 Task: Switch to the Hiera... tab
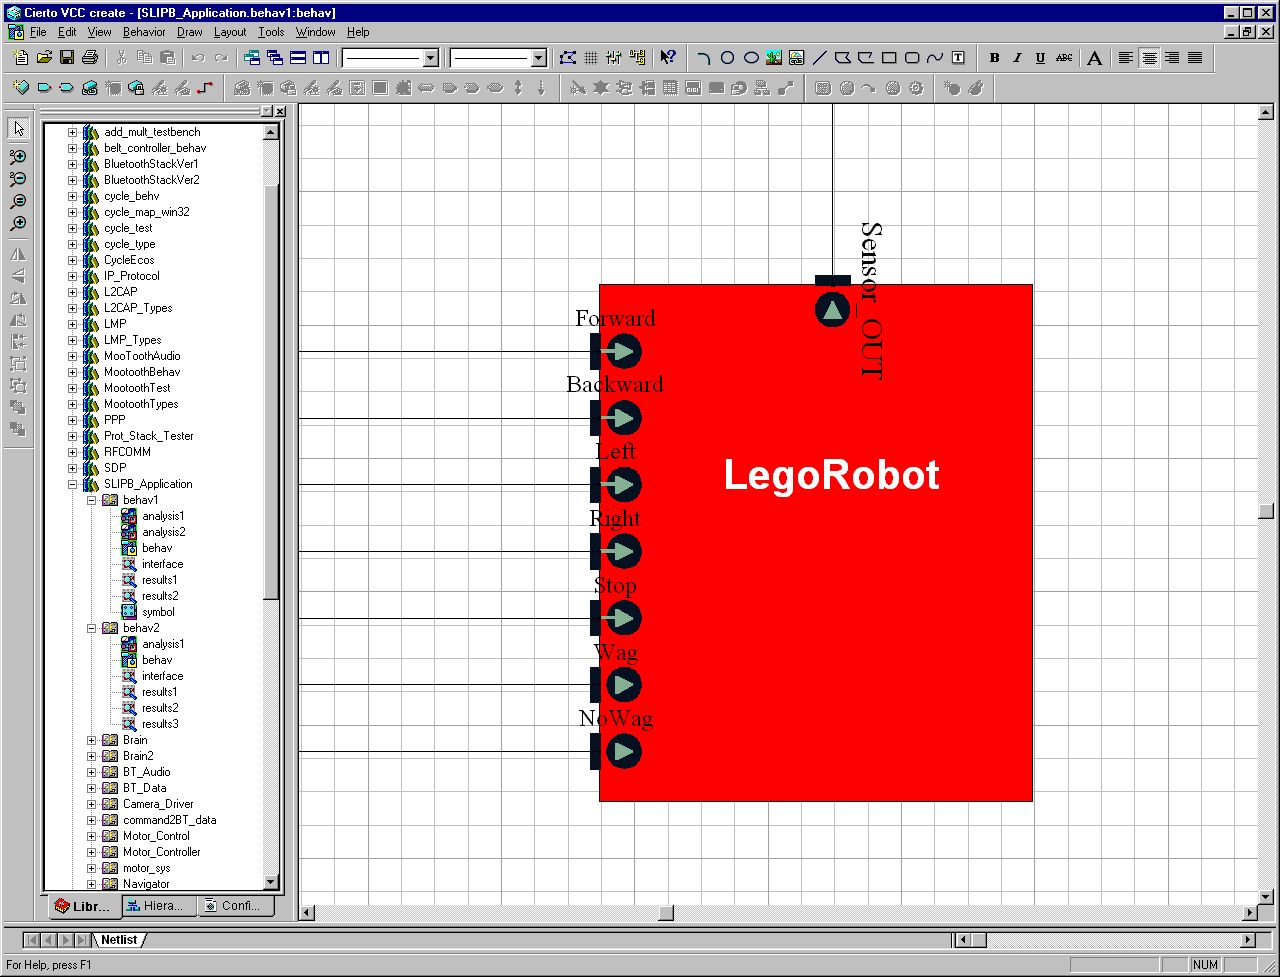pyautogui.click(x=160, y=906)
